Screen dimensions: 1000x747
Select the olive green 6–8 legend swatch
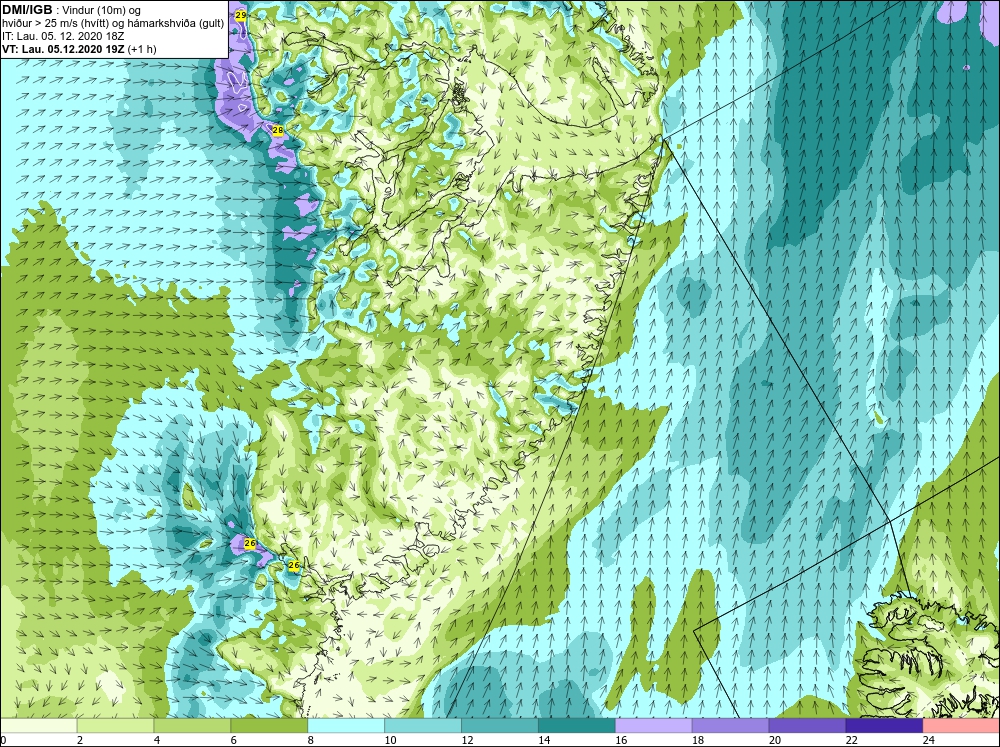coord(269,725)
